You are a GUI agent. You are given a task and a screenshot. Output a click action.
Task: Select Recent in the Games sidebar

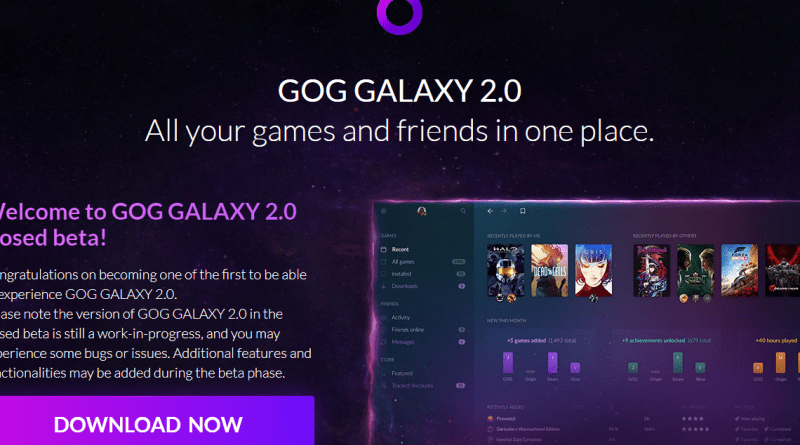point(400,250)
